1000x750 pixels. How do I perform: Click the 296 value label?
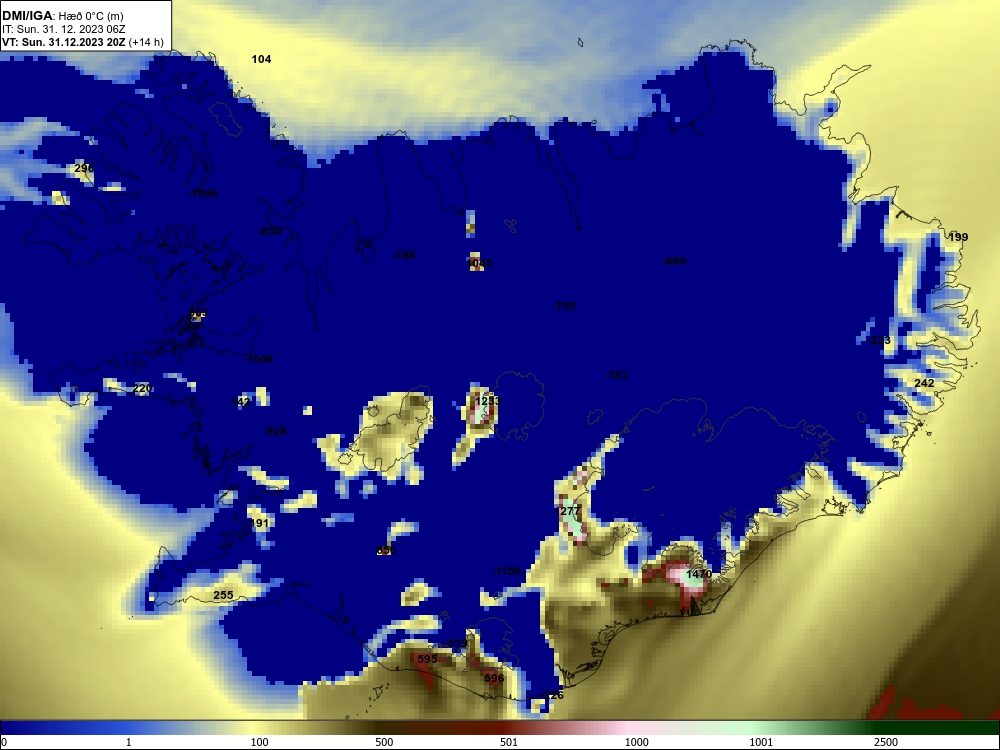pos(84,168)
